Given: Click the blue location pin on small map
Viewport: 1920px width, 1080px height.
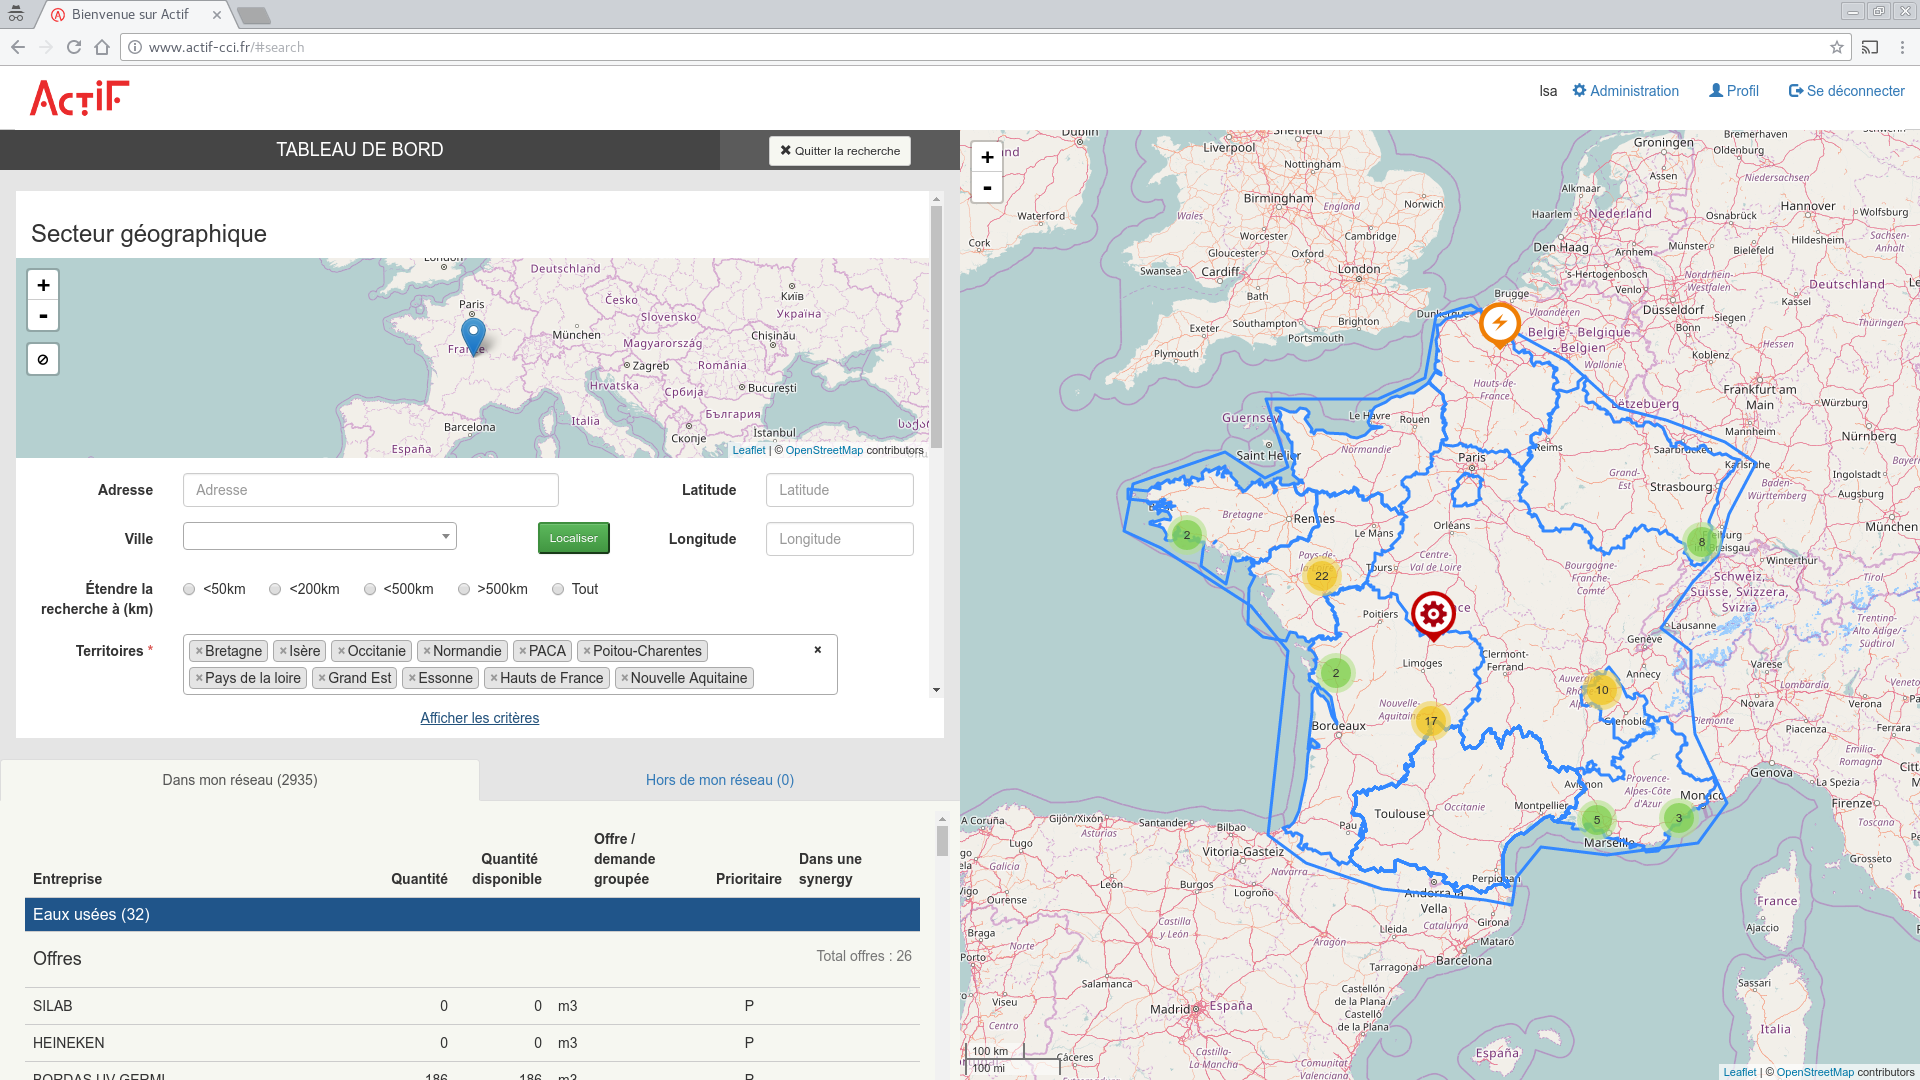Looking at the screenshot, I should pyautogui.click(x=473, y=335).
